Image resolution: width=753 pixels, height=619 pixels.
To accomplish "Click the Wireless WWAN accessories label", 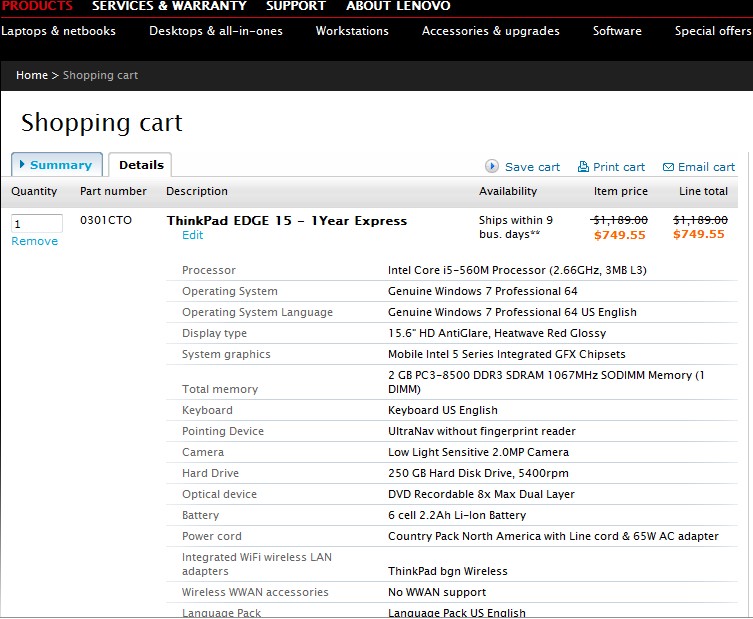I will pos(255,592).
